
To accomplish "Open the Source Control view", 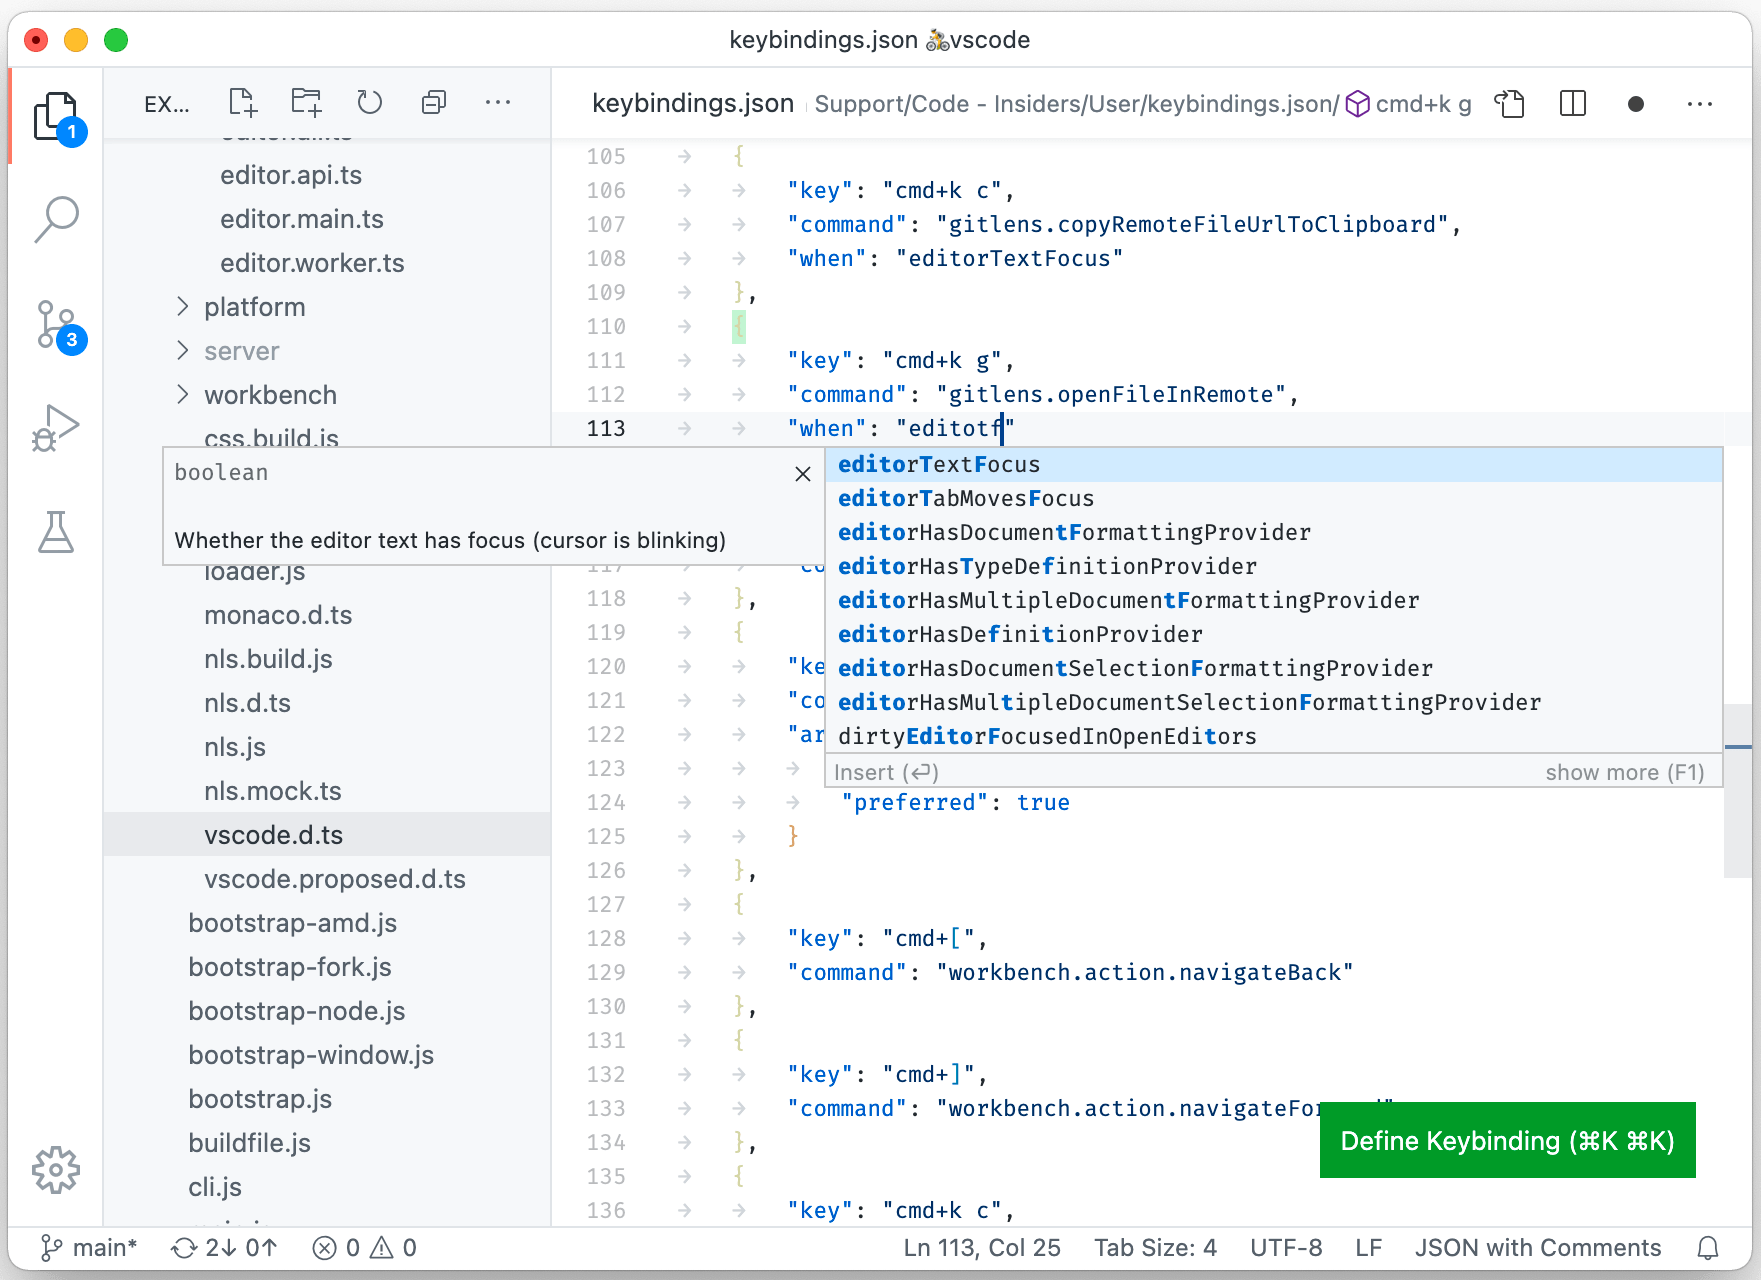I will tap(56, 324).
